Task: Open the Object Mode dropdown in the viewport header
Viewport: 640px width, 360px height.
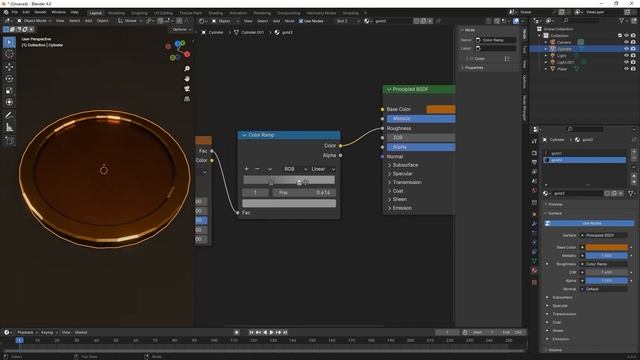Action: click(x=34, y=20)
